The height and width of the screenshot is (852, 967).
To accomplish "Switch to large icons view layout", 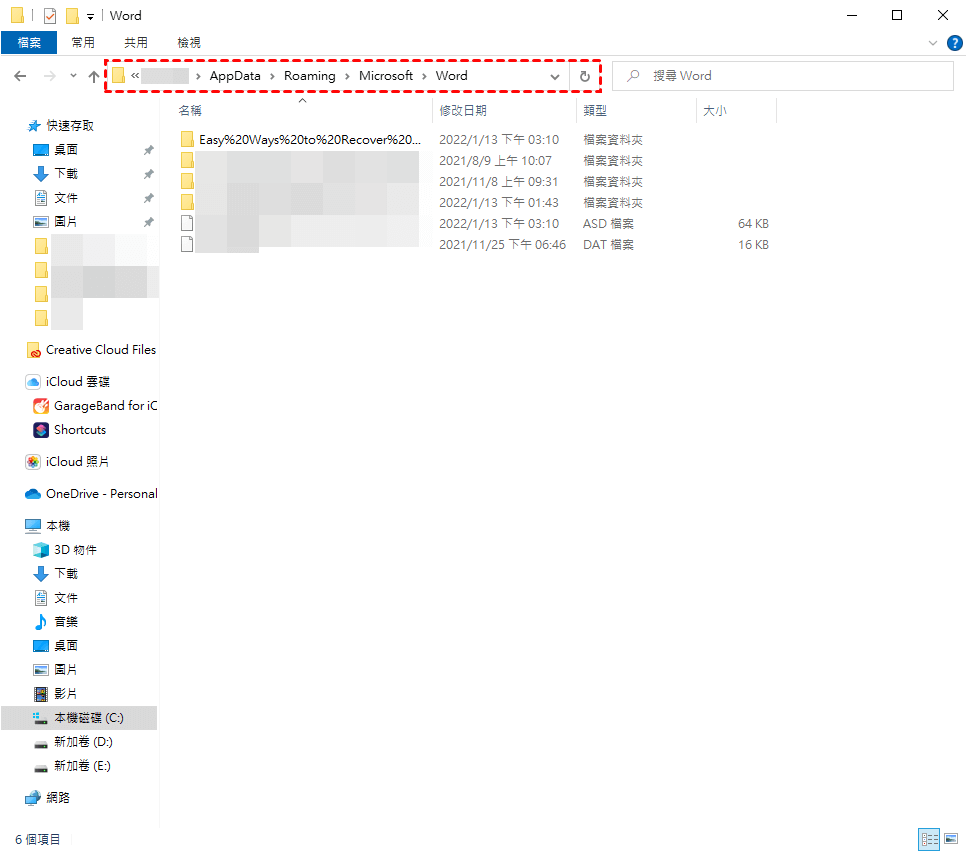I will click(951, 840).
